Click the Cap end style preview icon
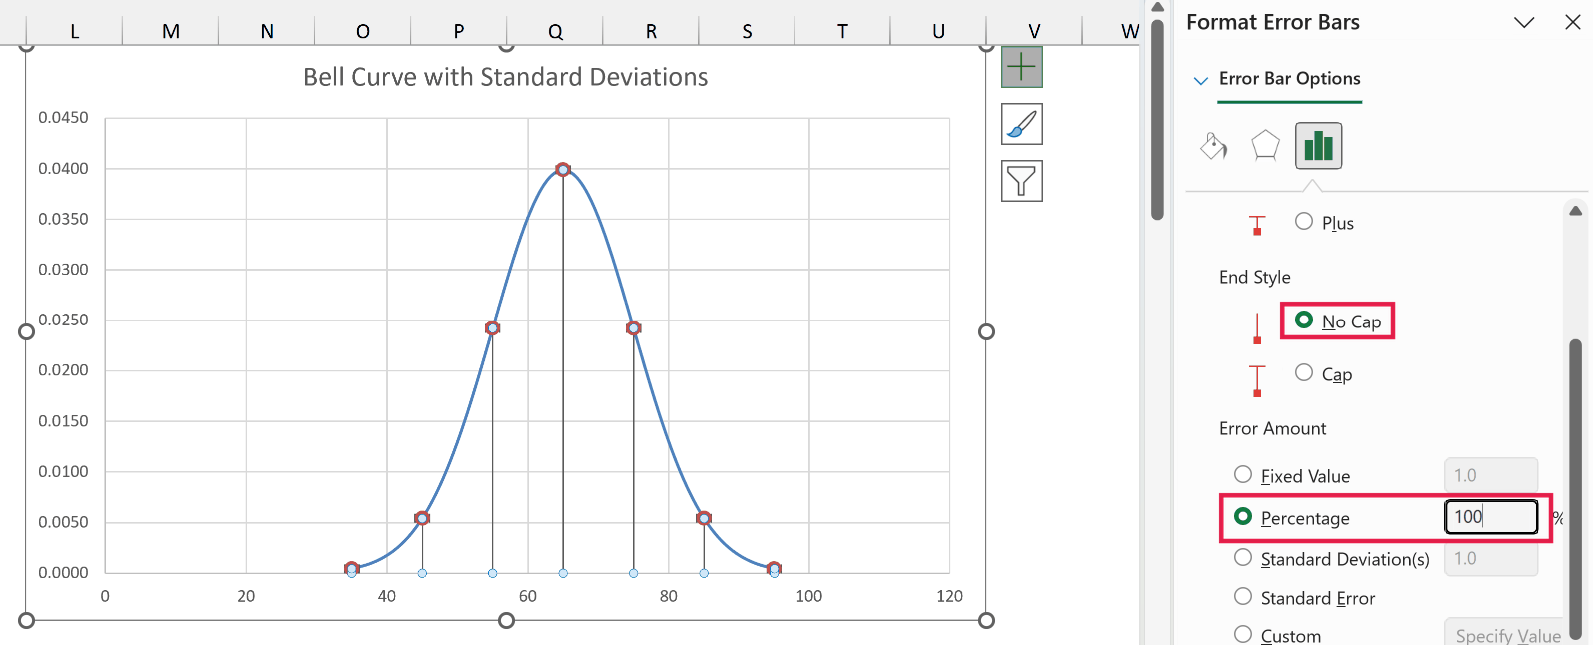 point(1257,380)
